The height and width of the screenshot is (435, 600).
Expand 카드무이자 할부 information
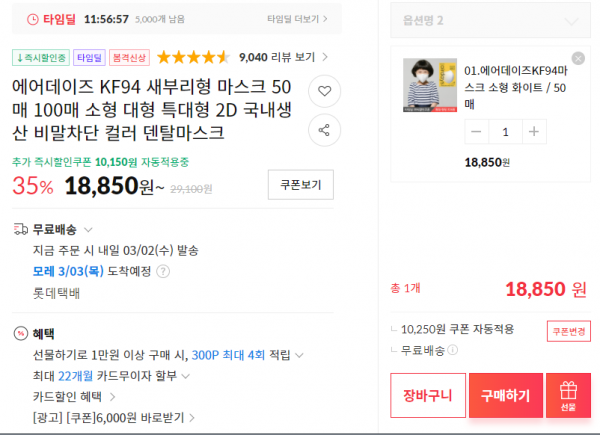click(x=186, y=376)
